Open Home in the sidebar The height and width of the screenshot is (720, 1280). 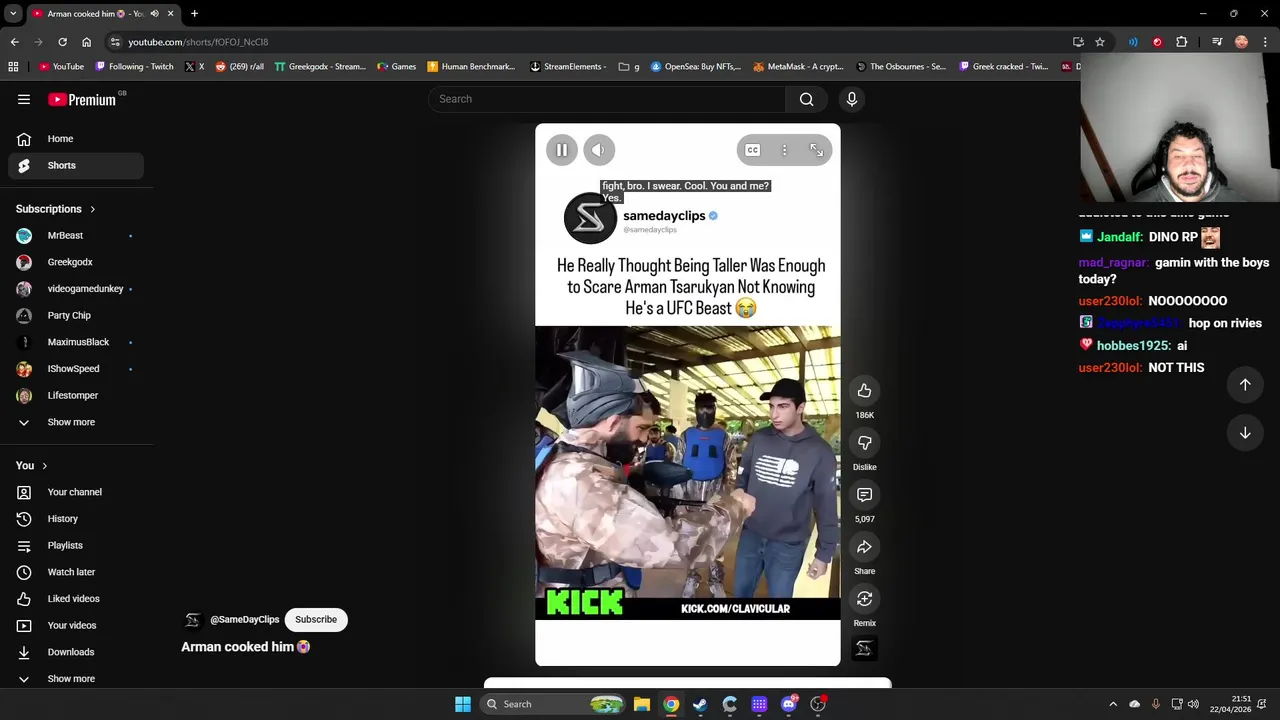(x=76, y=139)
